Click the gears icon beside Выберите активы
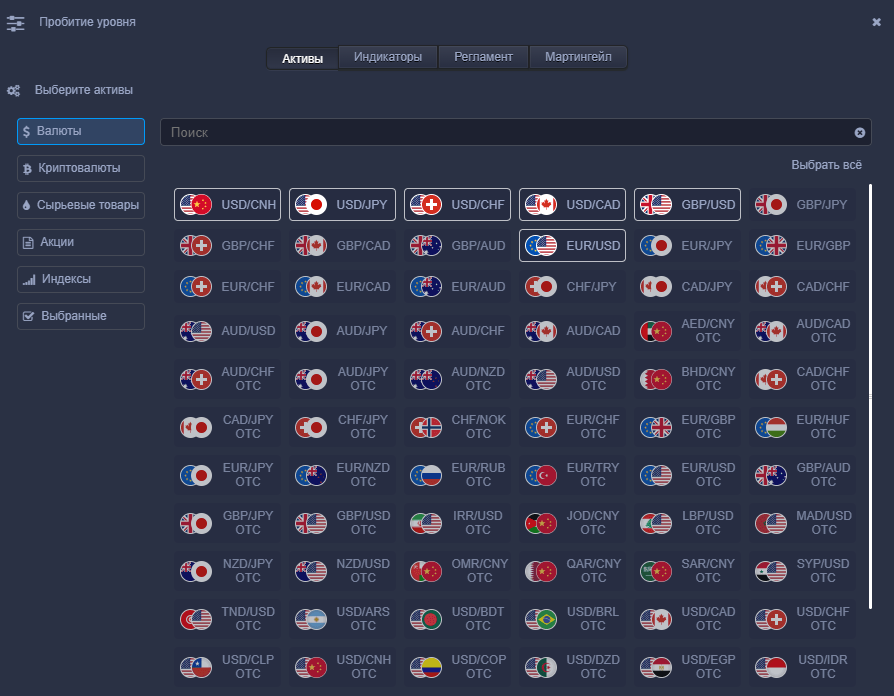This screenshot has height=696, width=894. pos(13,91)
